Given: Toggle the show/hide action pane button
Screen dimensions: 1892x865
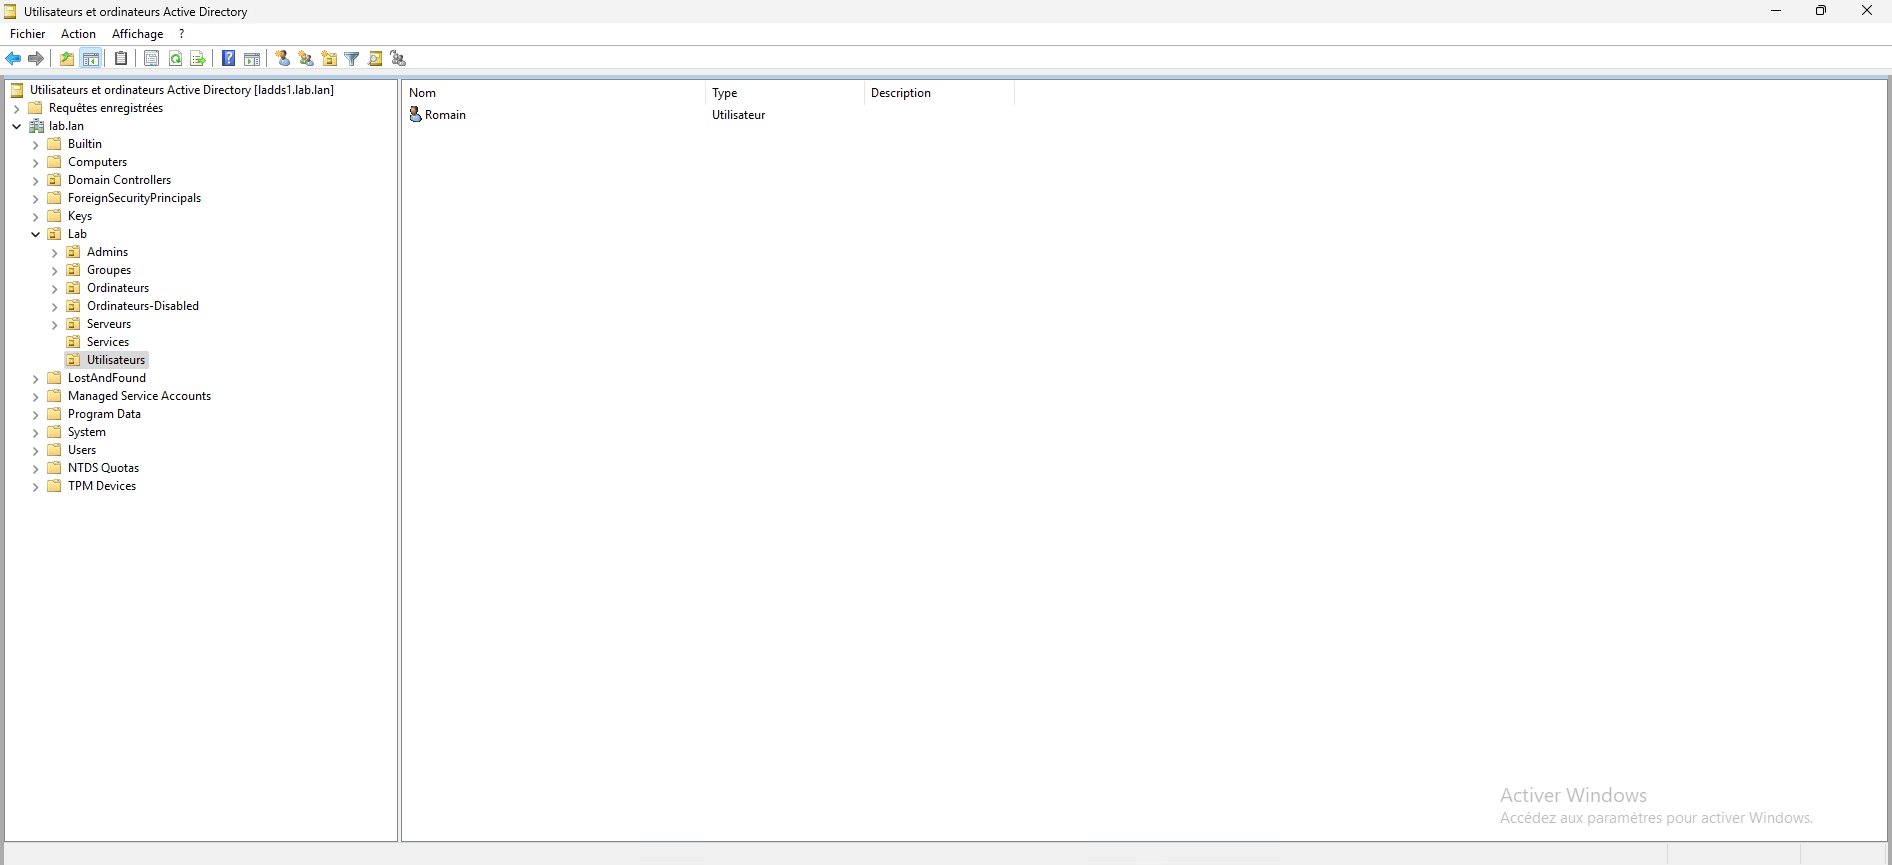Looking at the screenshot, I should [252, 59].
